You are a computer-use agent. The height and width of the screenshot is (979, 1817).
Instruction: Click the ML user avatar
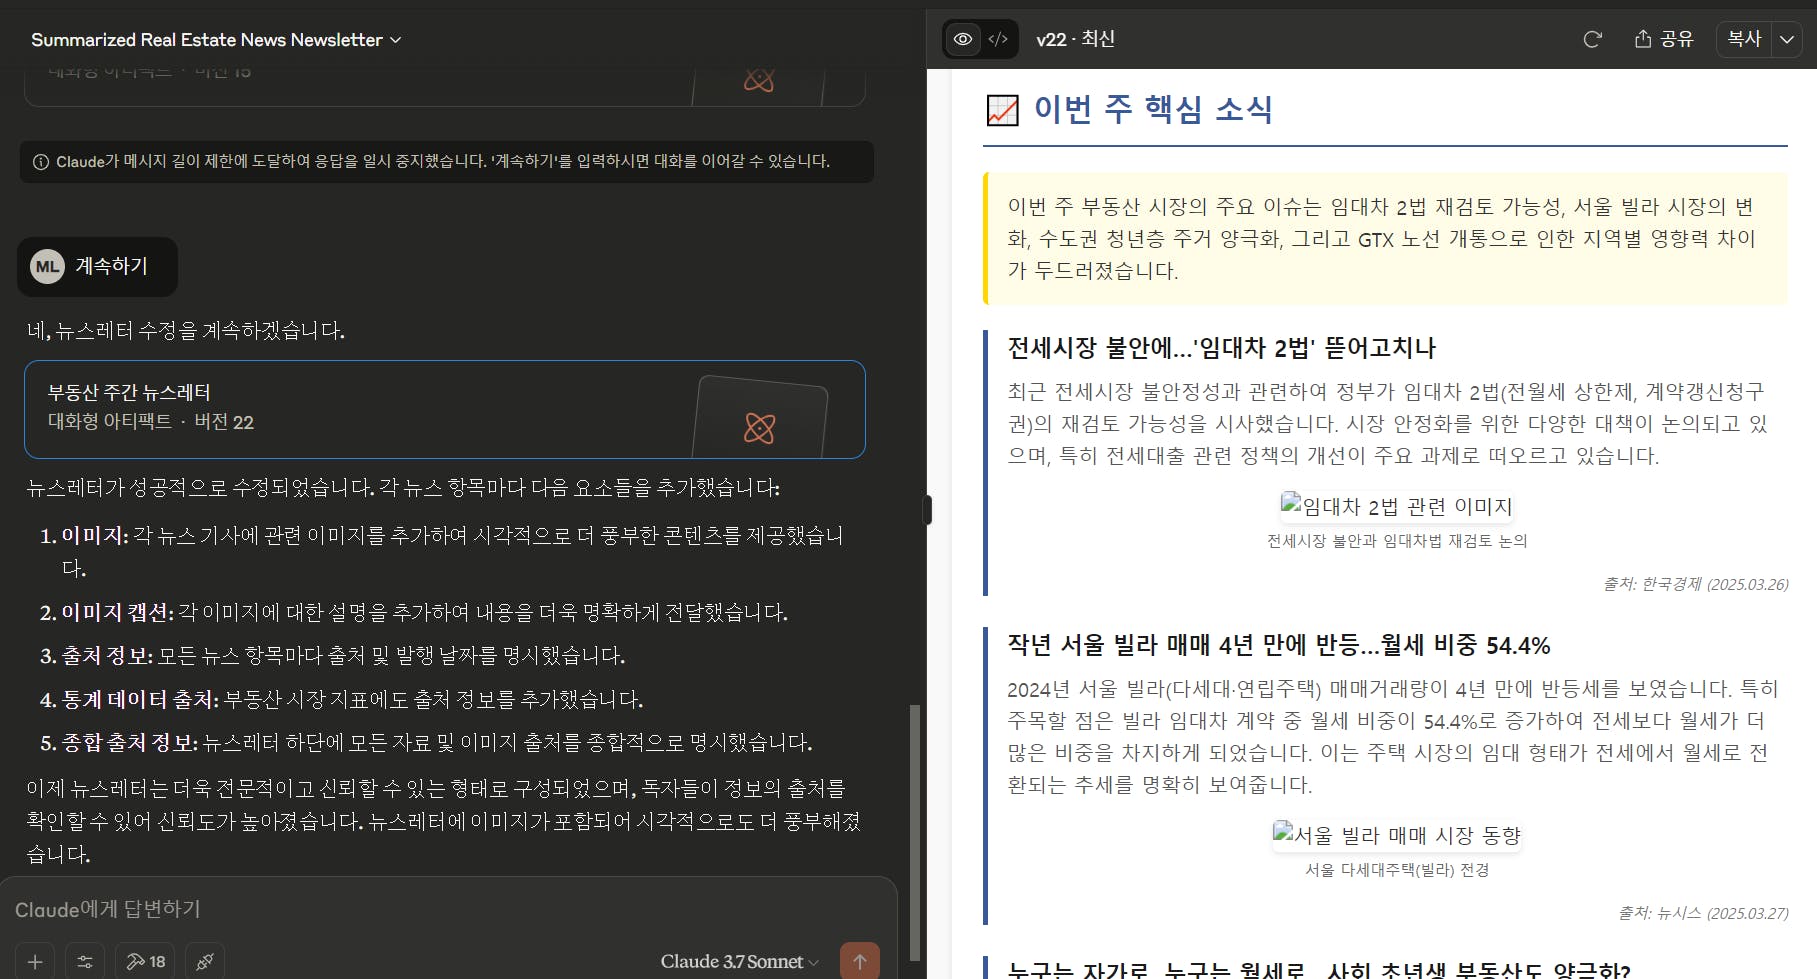click(x=47, y=266)
